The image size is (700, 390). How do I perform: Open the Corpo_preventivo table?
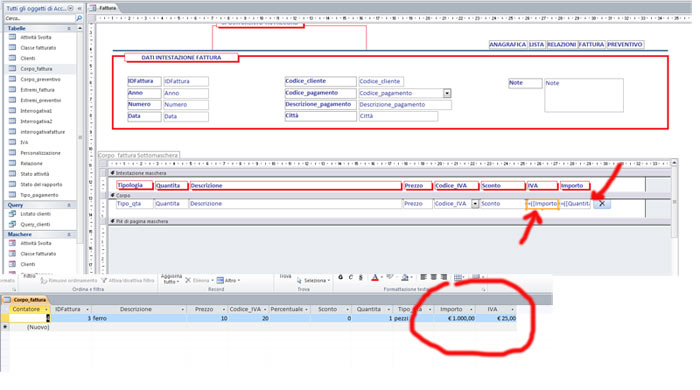[40, 79]
